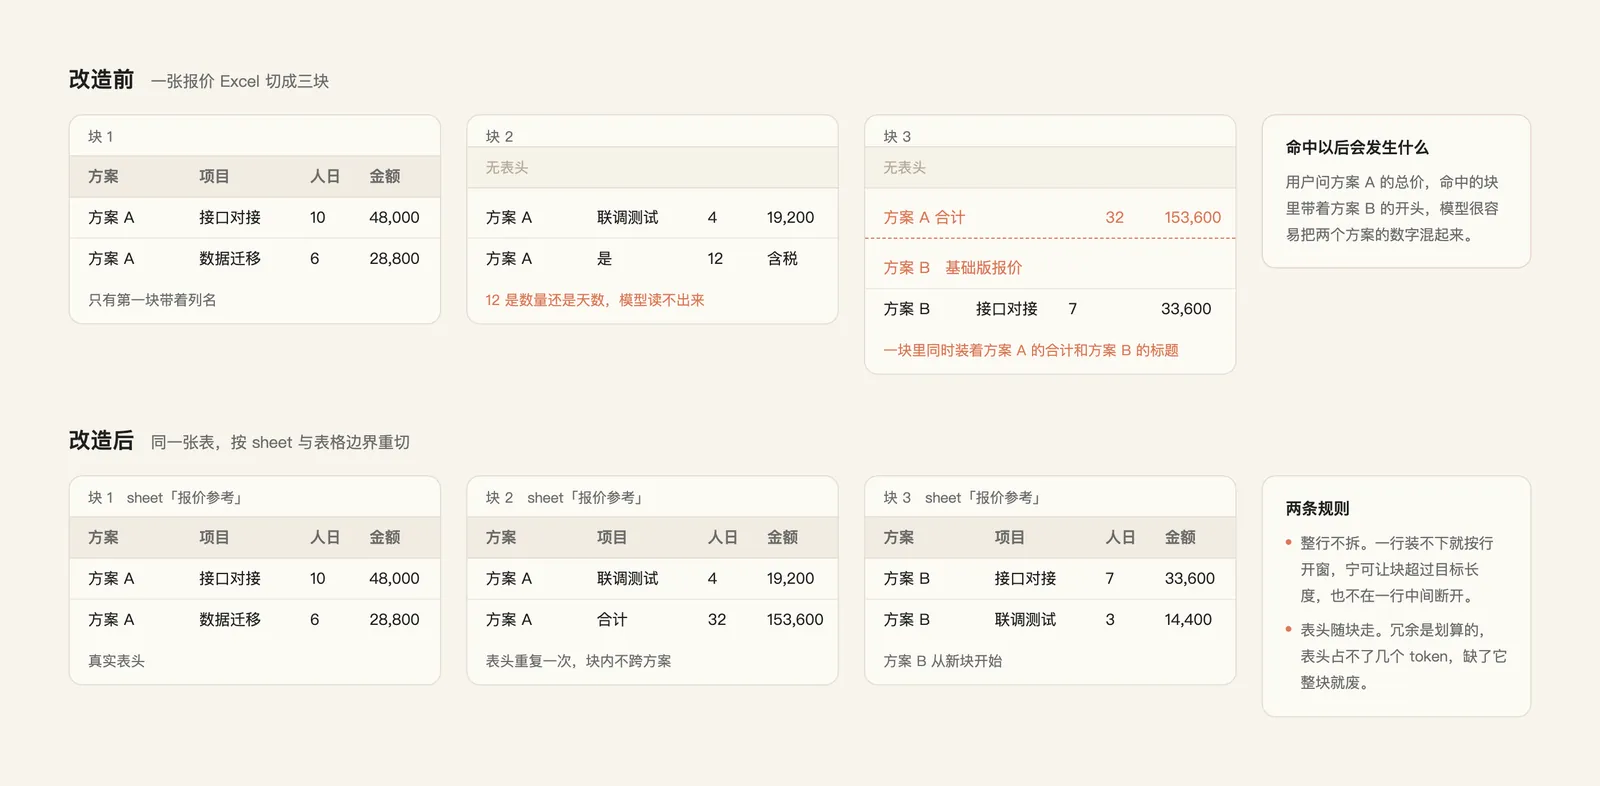Select the 命中以后会发生什么 card heading

click(x=1357, y=148)
